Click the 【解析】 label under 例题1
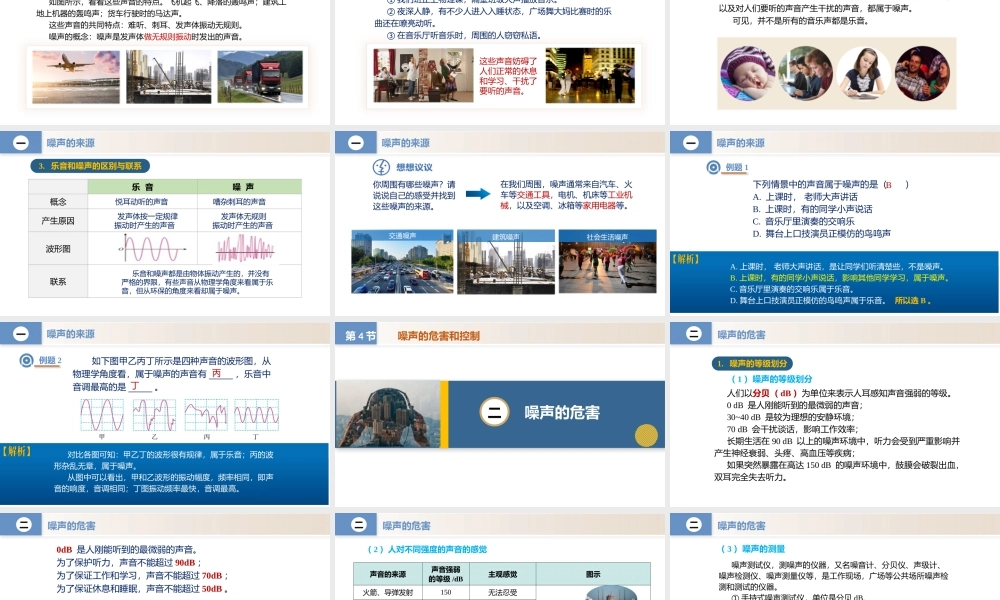 685,259
